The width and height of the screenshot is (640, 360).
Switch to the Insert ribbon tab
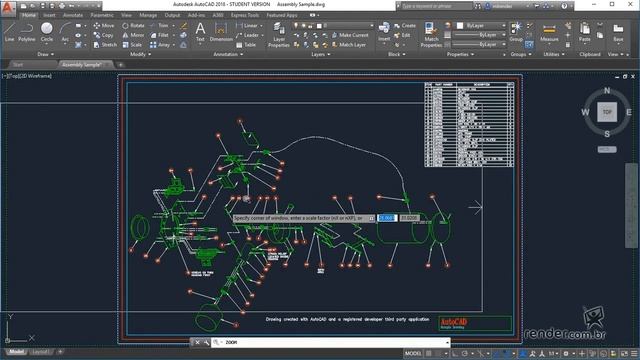pos(49,15)
